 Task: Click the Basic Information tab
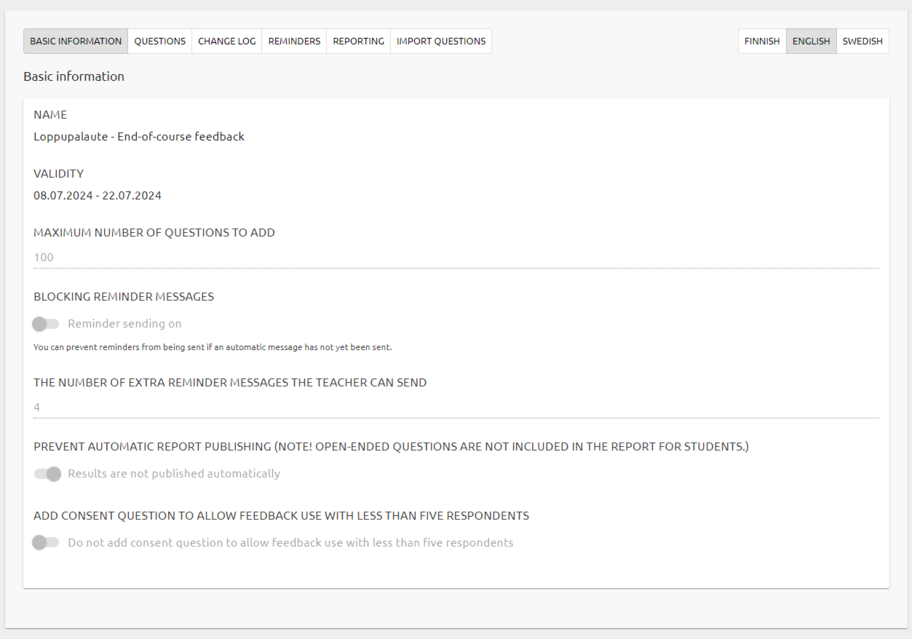point(76,41)
